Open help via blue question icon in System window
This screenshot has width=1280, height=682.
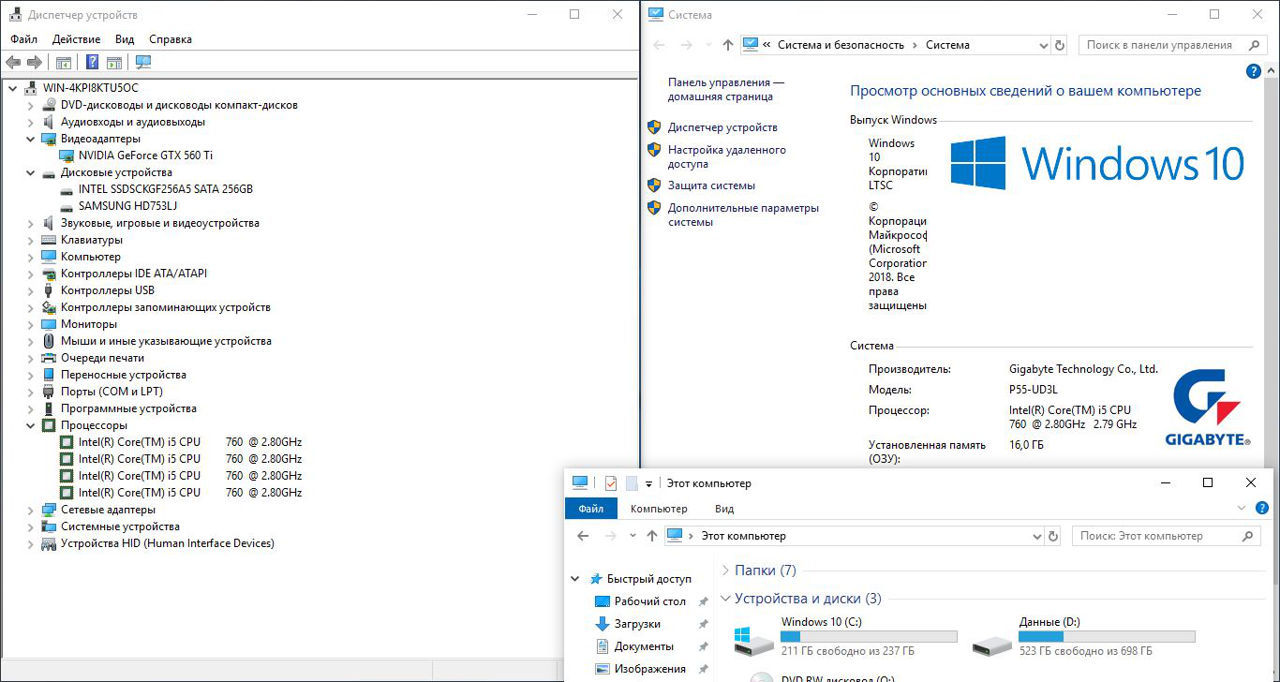(1253, 72)
